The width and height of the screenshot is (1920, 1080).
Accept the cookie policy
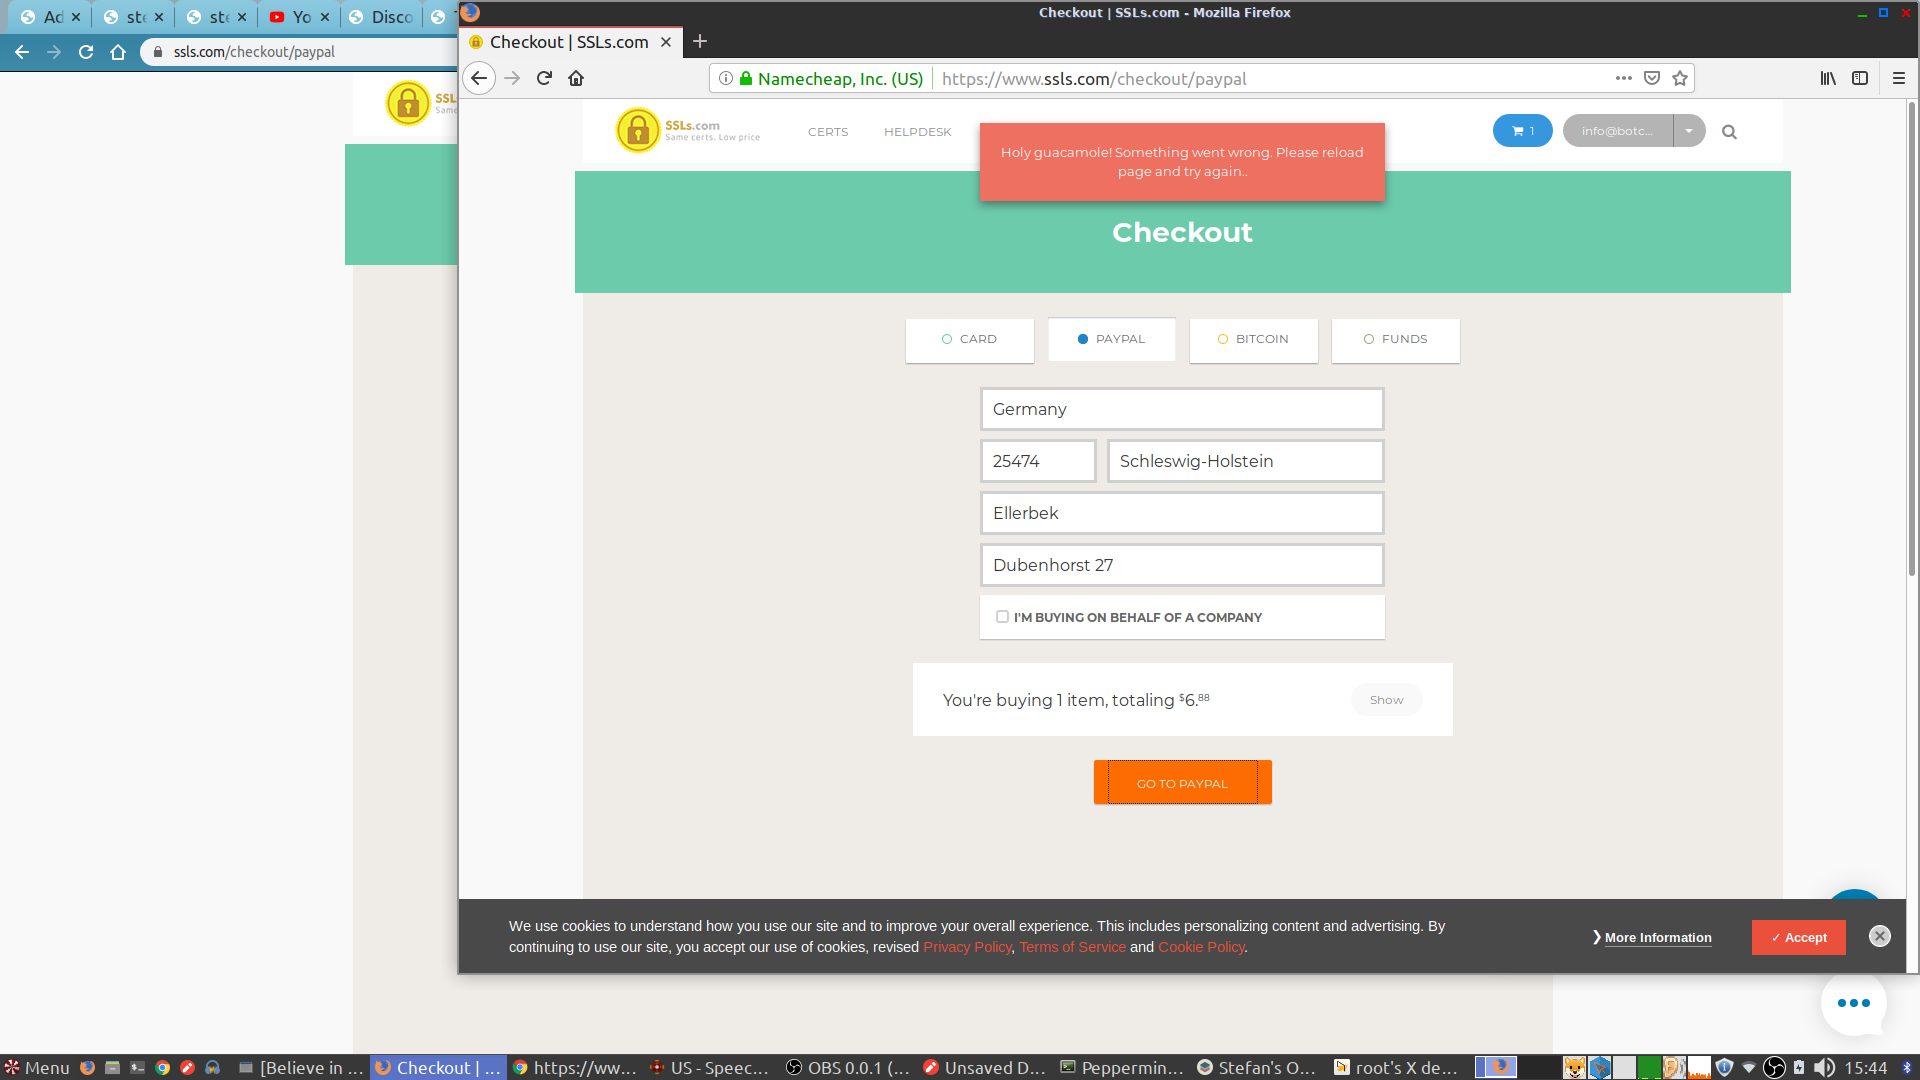point(1798,937)
